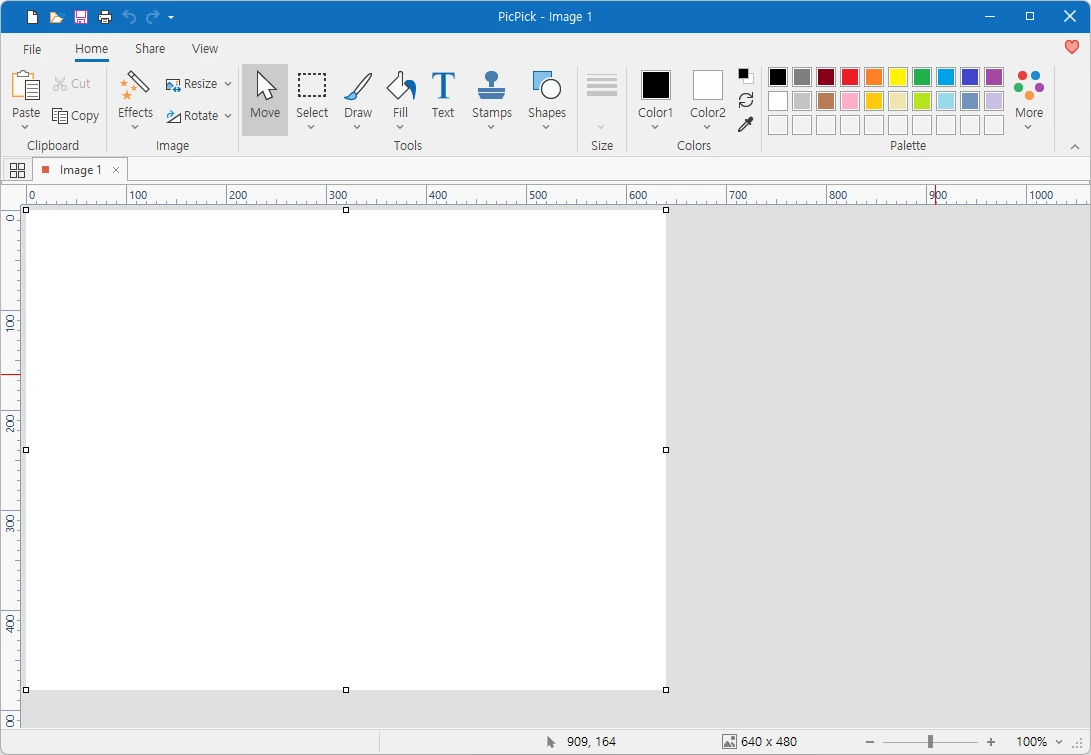Select the Text tool
Screen dimensions: 1091x755
(442, 91)
